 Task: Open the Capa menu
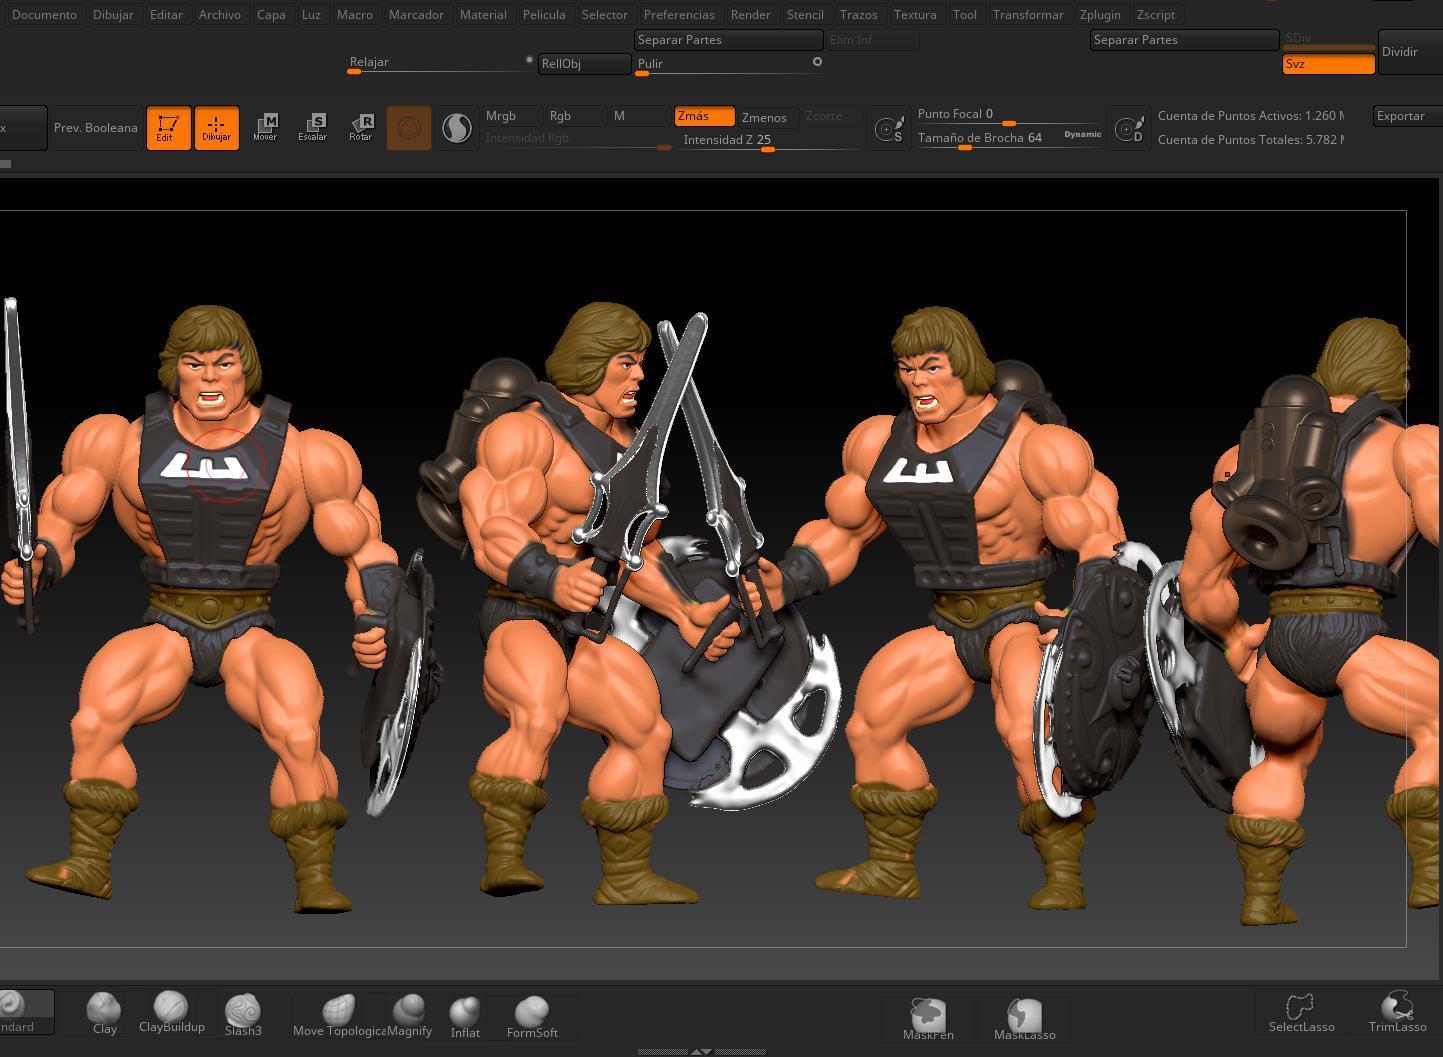pos(271,15)
